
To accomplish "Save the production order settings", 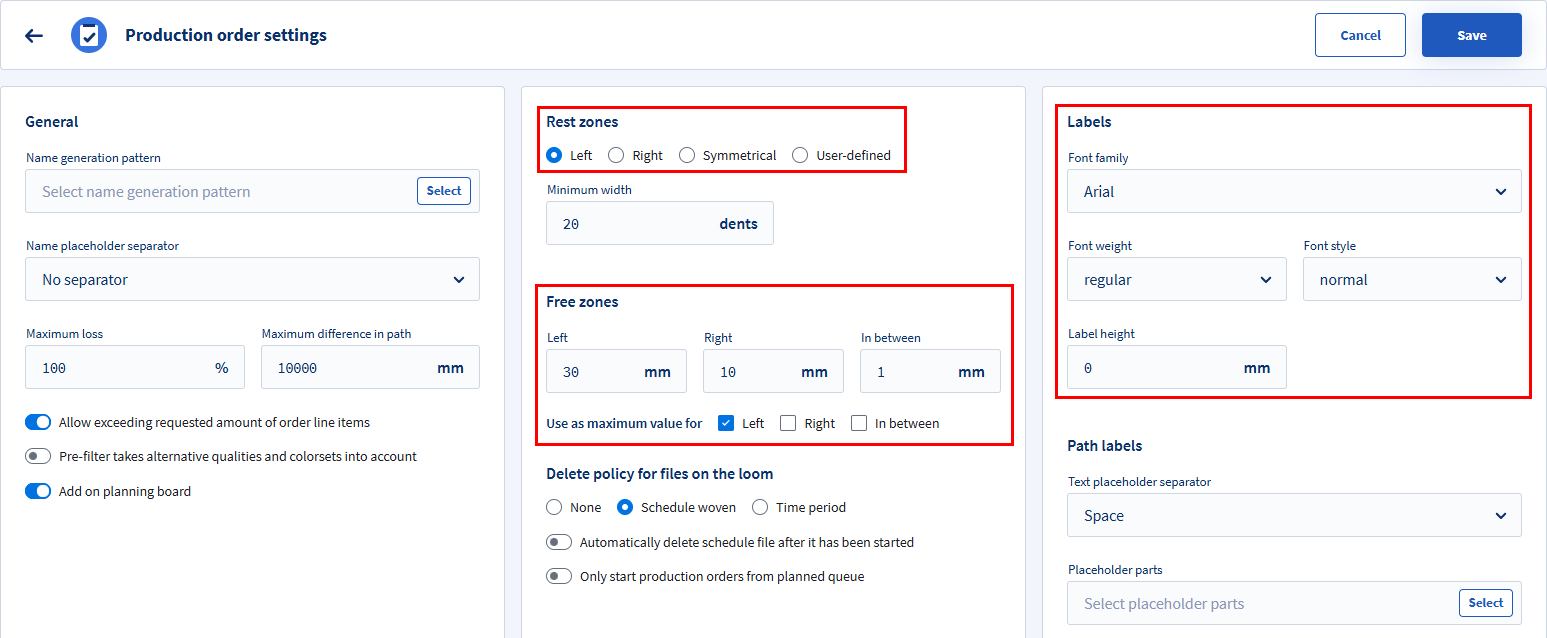I will coord(1472,35).
